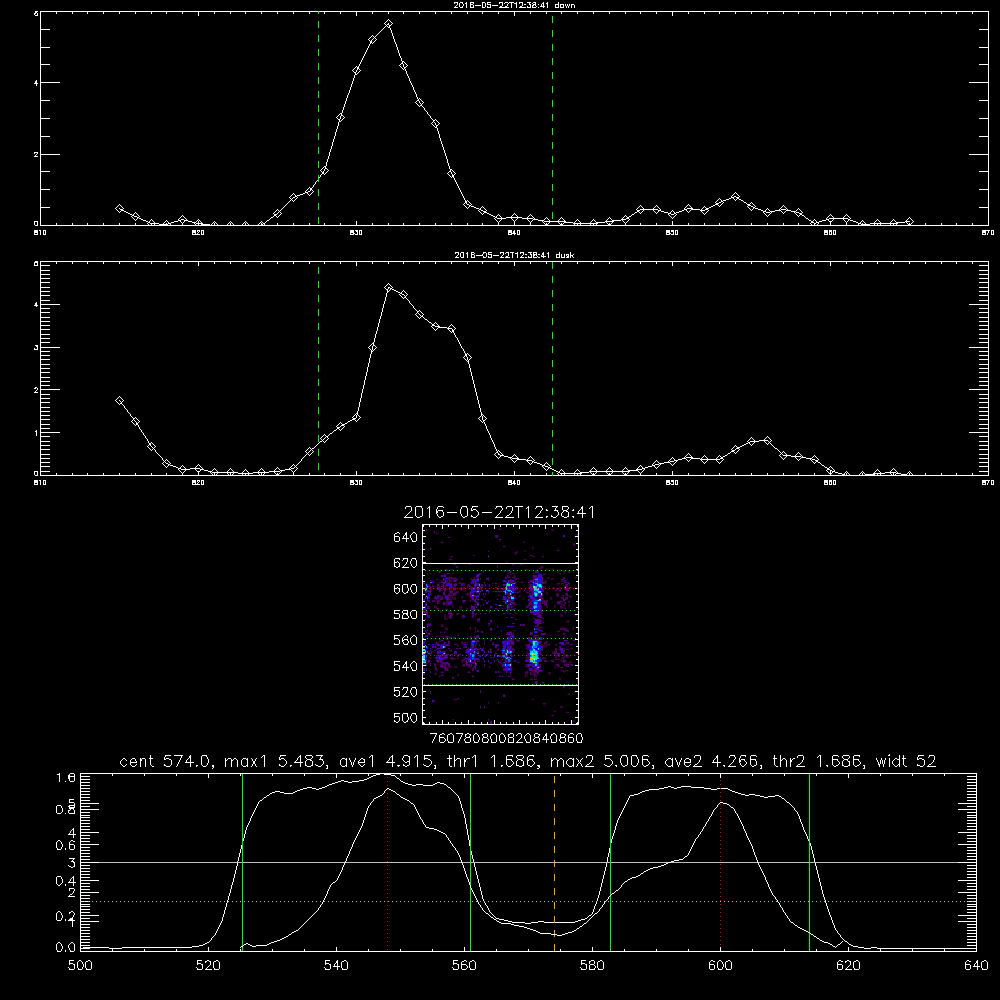
Task: Click the 560 x-axis label of bottom plot
Action: point(464,966)
